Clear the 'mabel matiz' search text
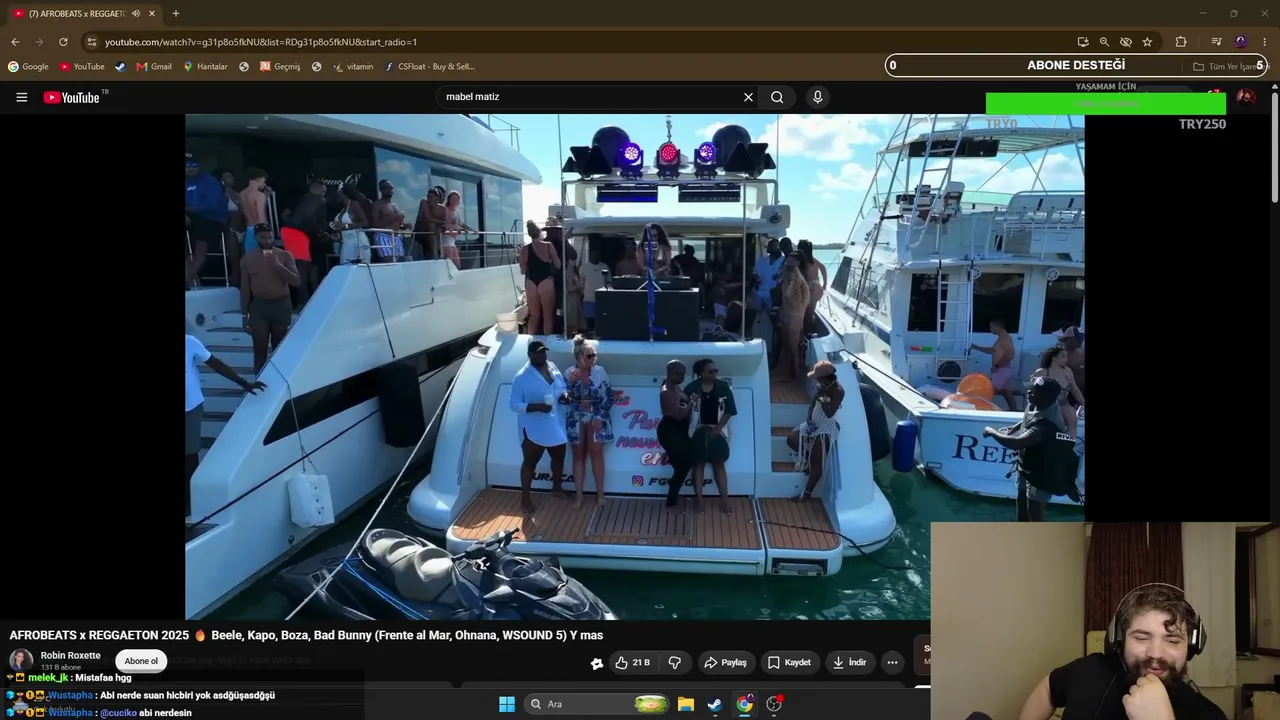The width and height of the screenshot is (1280, 720). pyautogui.click(x=748, y=97)
